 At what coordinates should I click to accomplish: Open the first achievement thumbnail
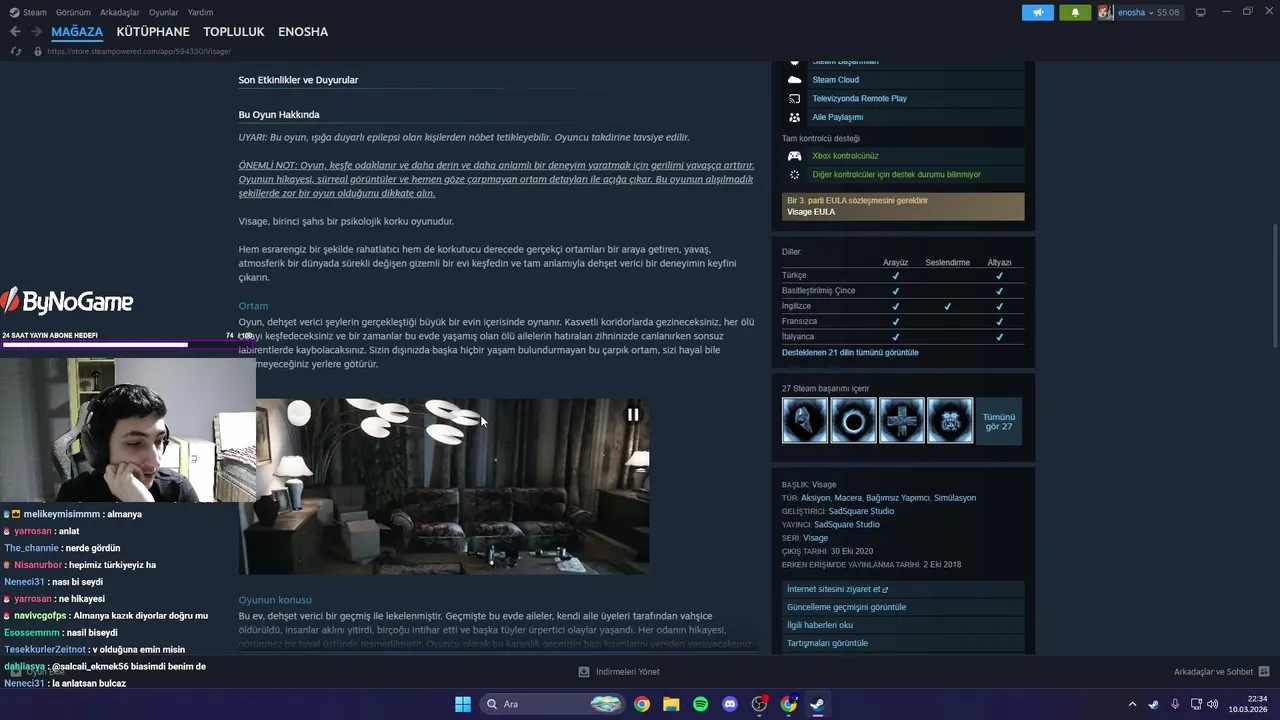click(x=805, y=420)
